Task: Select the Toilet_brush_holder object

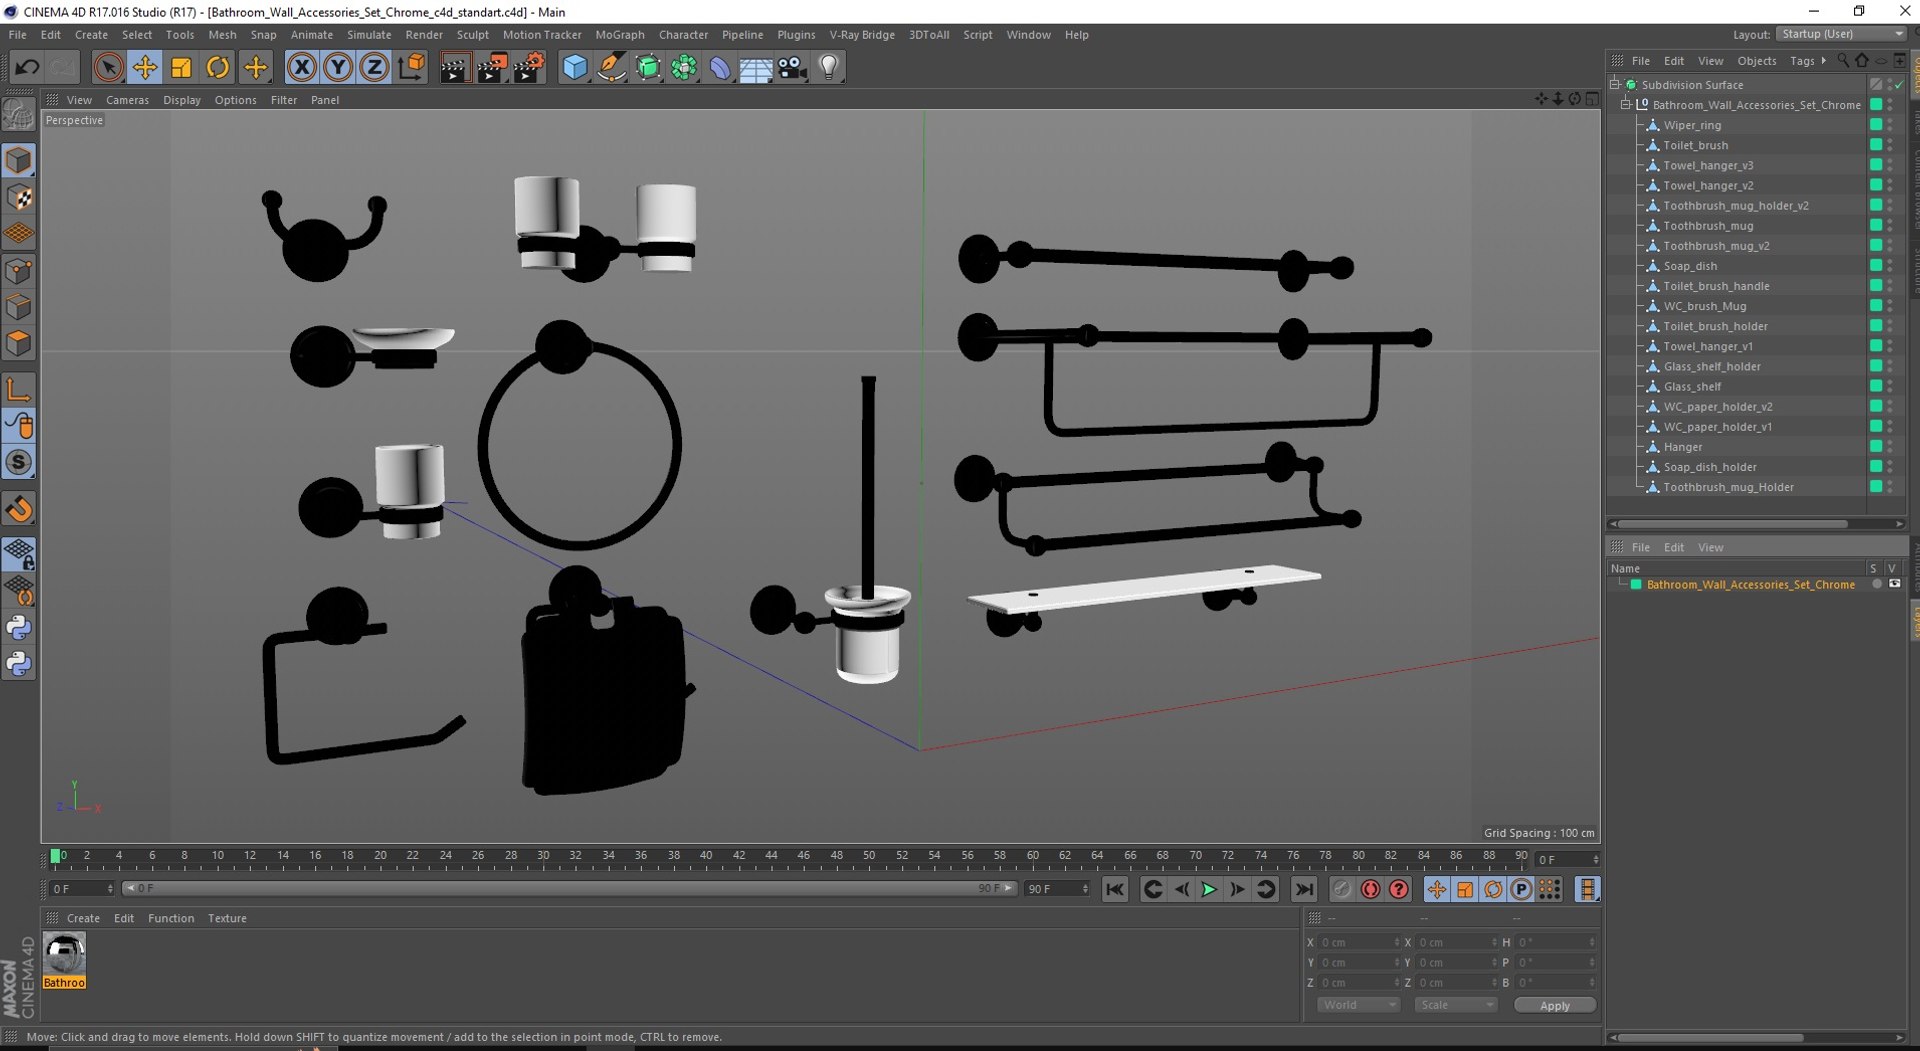Action: (x=1715, y=326)
